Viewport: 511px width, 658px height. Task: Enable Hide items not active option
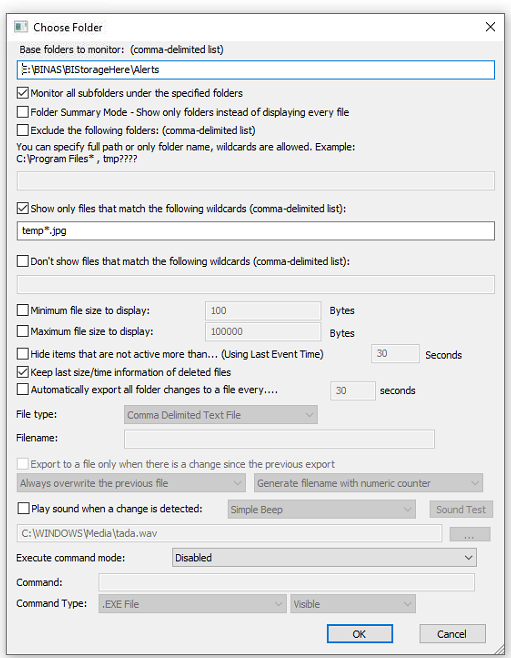[23, 354]
